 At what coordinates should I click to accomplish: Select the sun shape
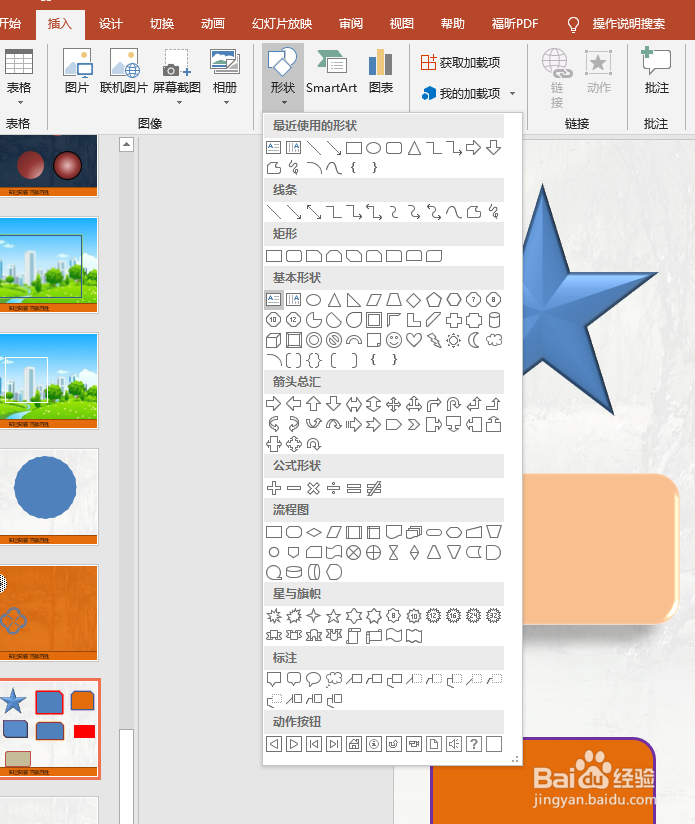(x=454, y=340)
